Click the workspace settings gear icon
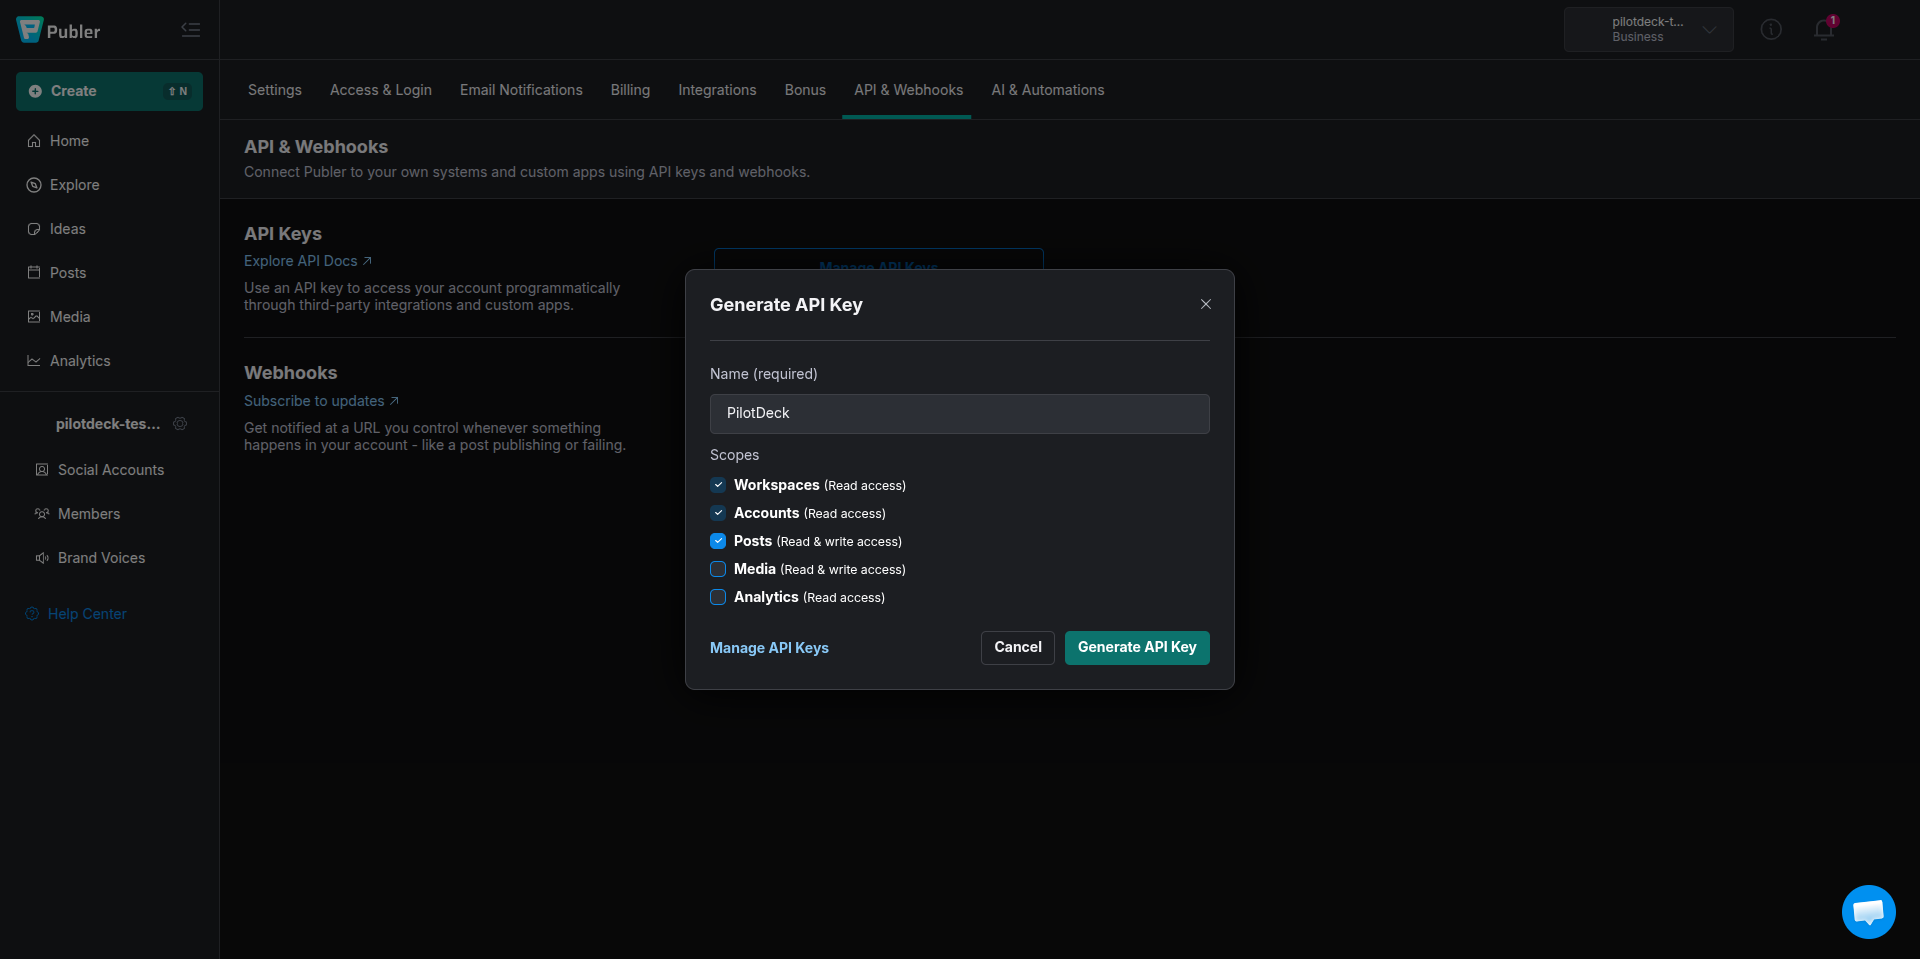This screenshot has height=959, width=1920. click(180, 424)
